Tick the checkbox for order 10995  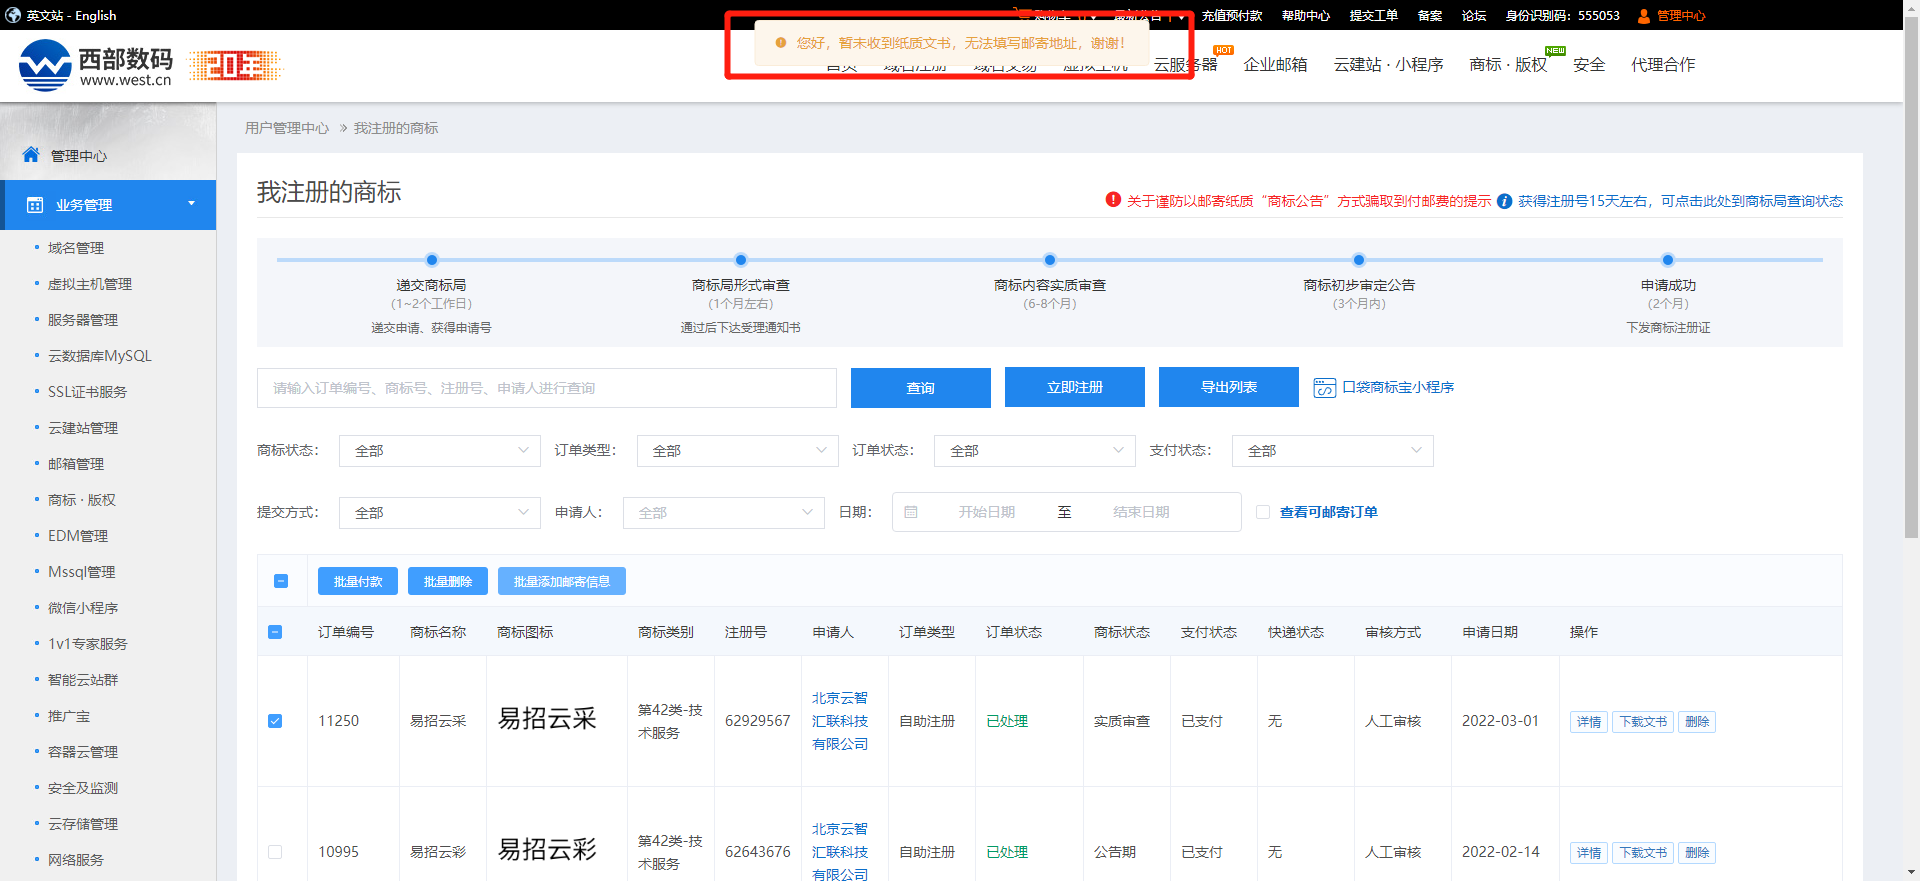click(275, 852)
